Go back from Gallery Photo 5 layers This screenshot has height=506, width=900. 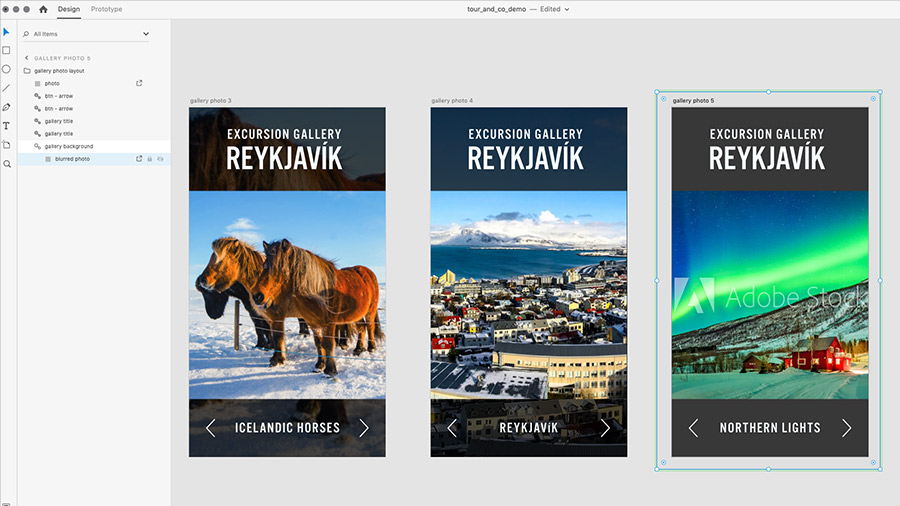coord(26,58)
